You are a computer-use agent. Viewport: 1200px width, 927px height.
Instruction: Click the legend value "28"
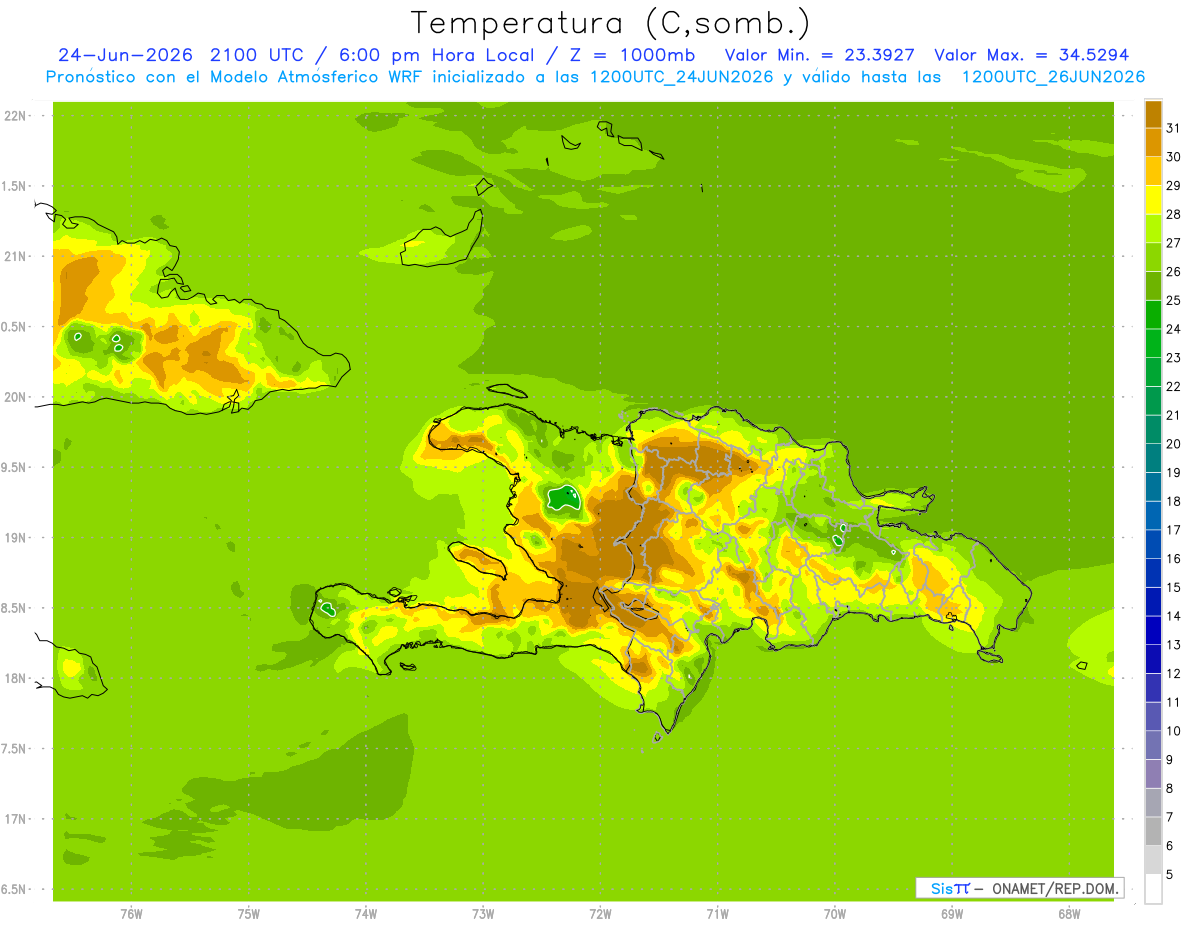[1174, 214]
